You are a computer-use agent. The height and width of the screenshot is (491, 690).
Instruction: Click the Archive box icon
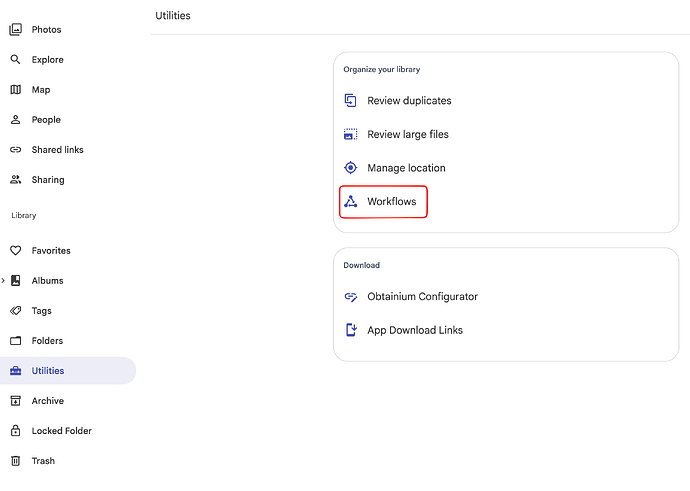pos(15,400)
